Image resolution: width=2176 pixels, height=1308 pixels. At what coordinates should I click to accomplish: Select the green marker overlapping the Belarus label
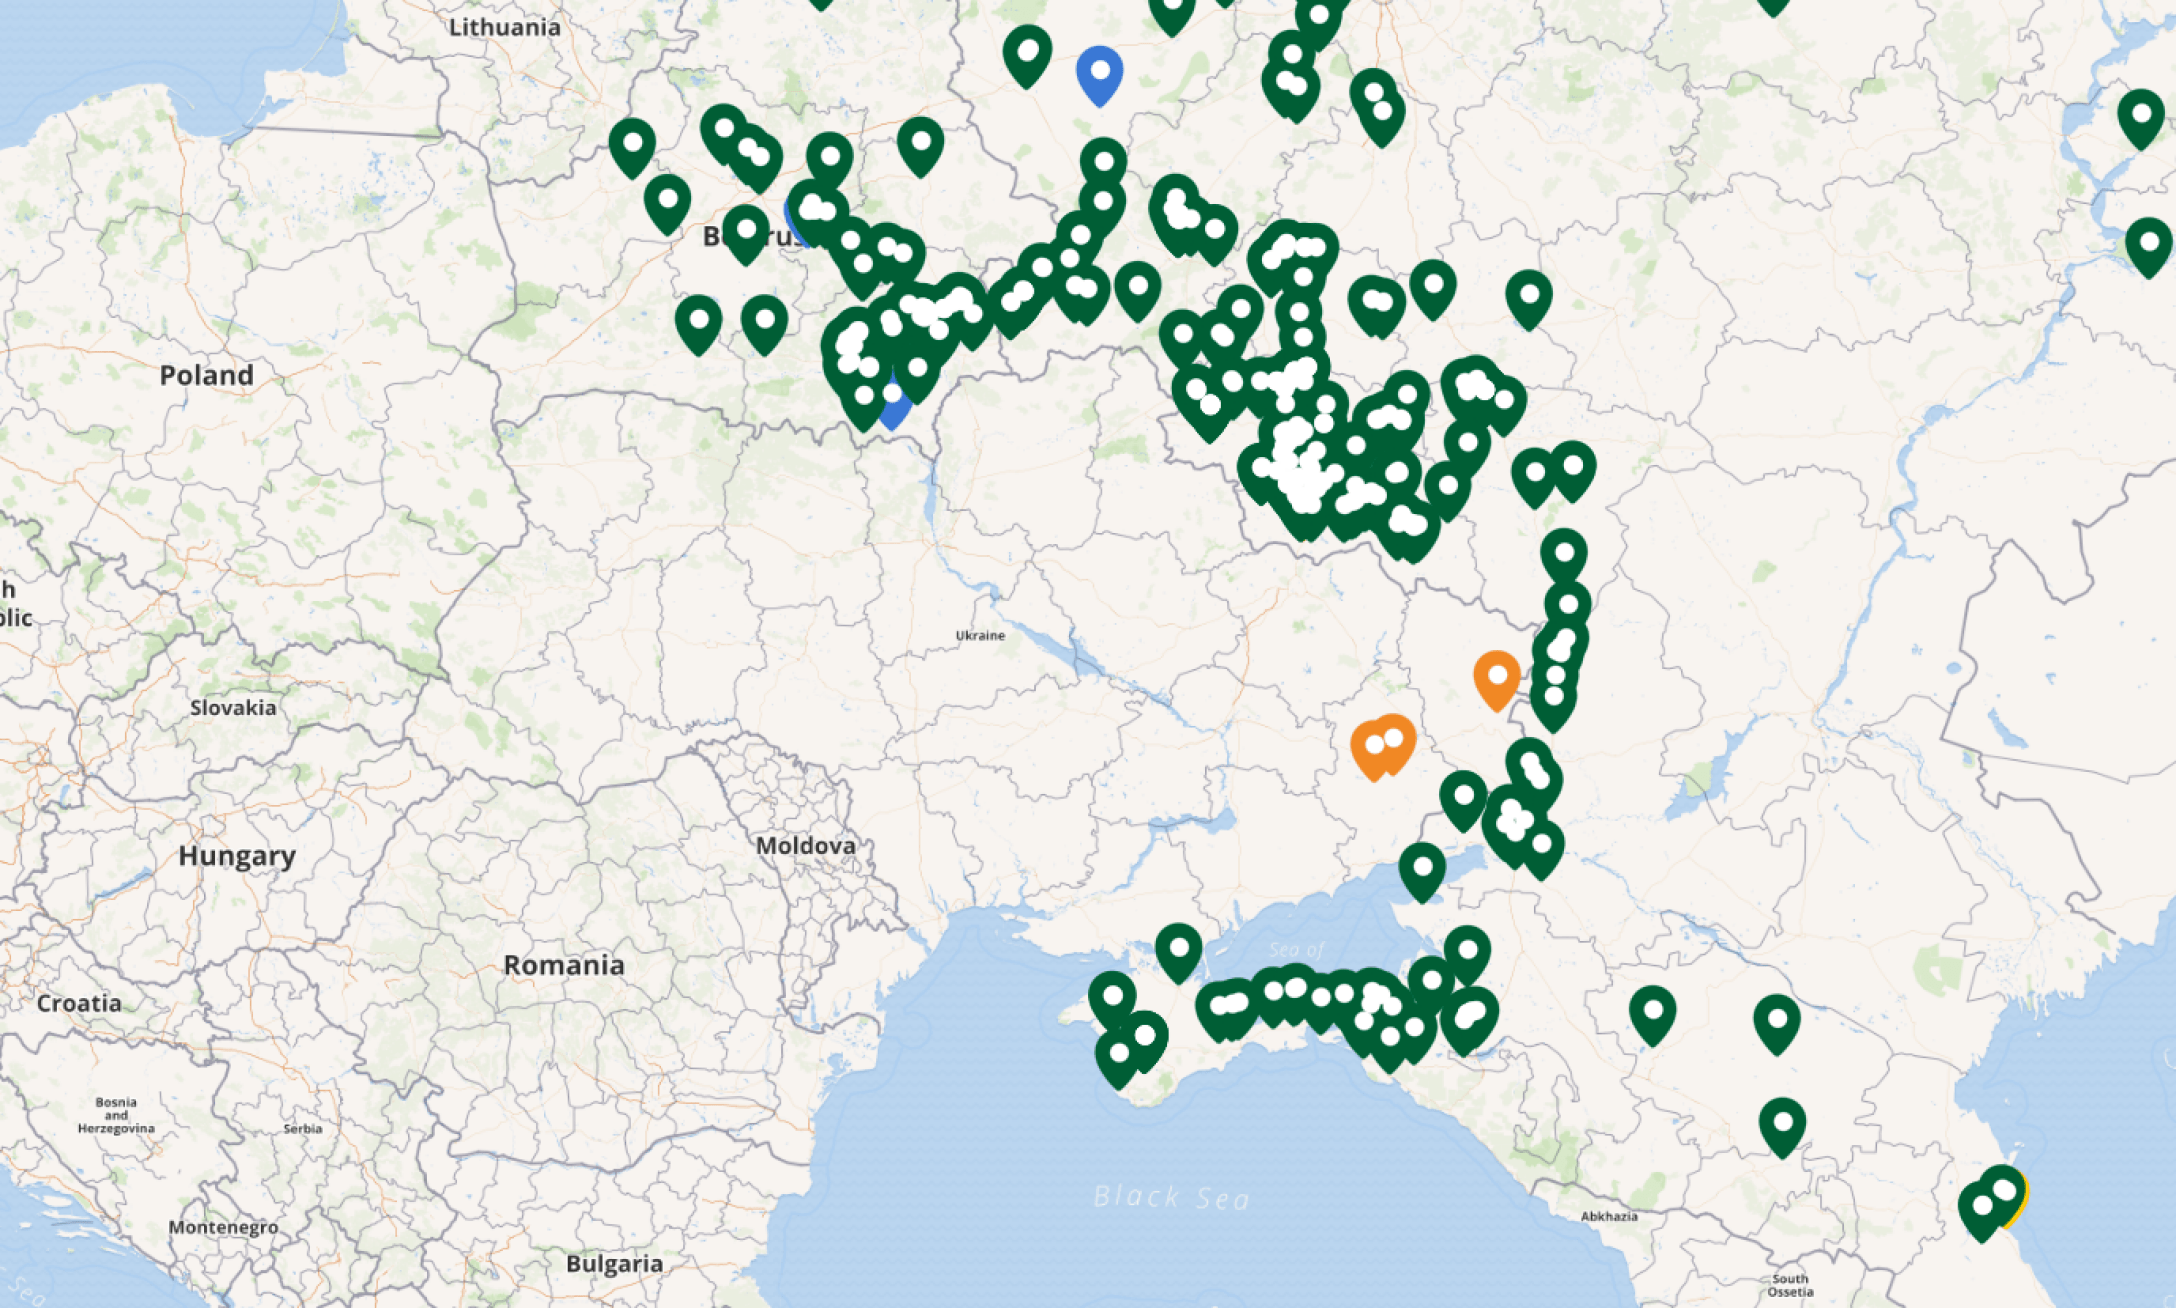point(745,234)
